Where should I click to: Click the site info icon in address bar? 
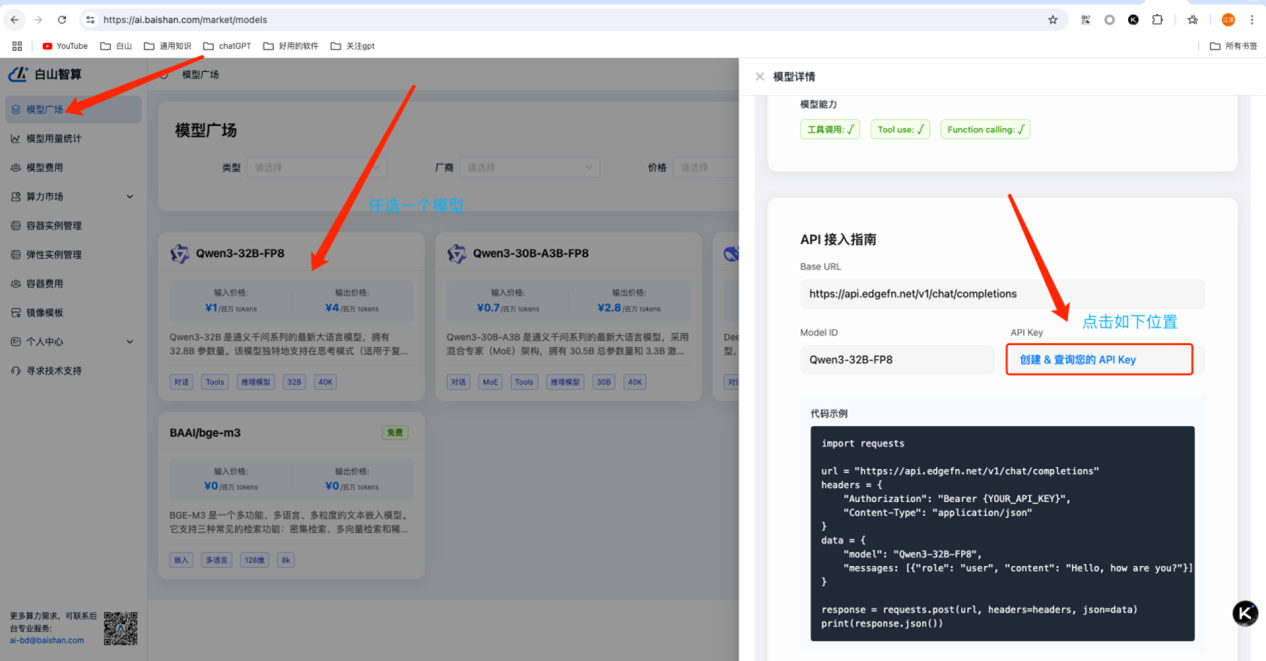click(x=90, y=20)
